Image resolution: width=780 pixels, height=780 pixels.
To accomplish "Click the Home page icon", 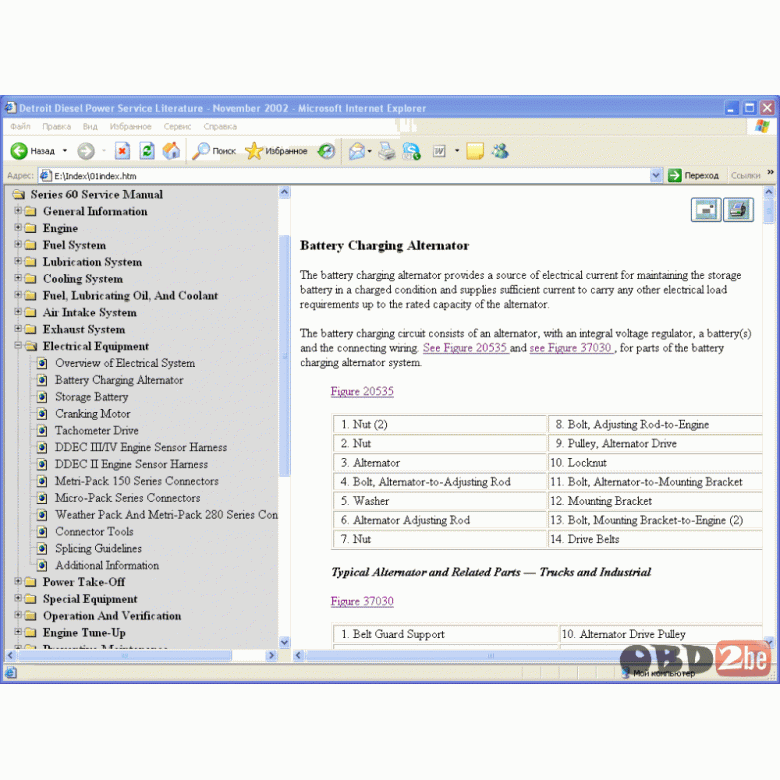I will coord(171,151).
